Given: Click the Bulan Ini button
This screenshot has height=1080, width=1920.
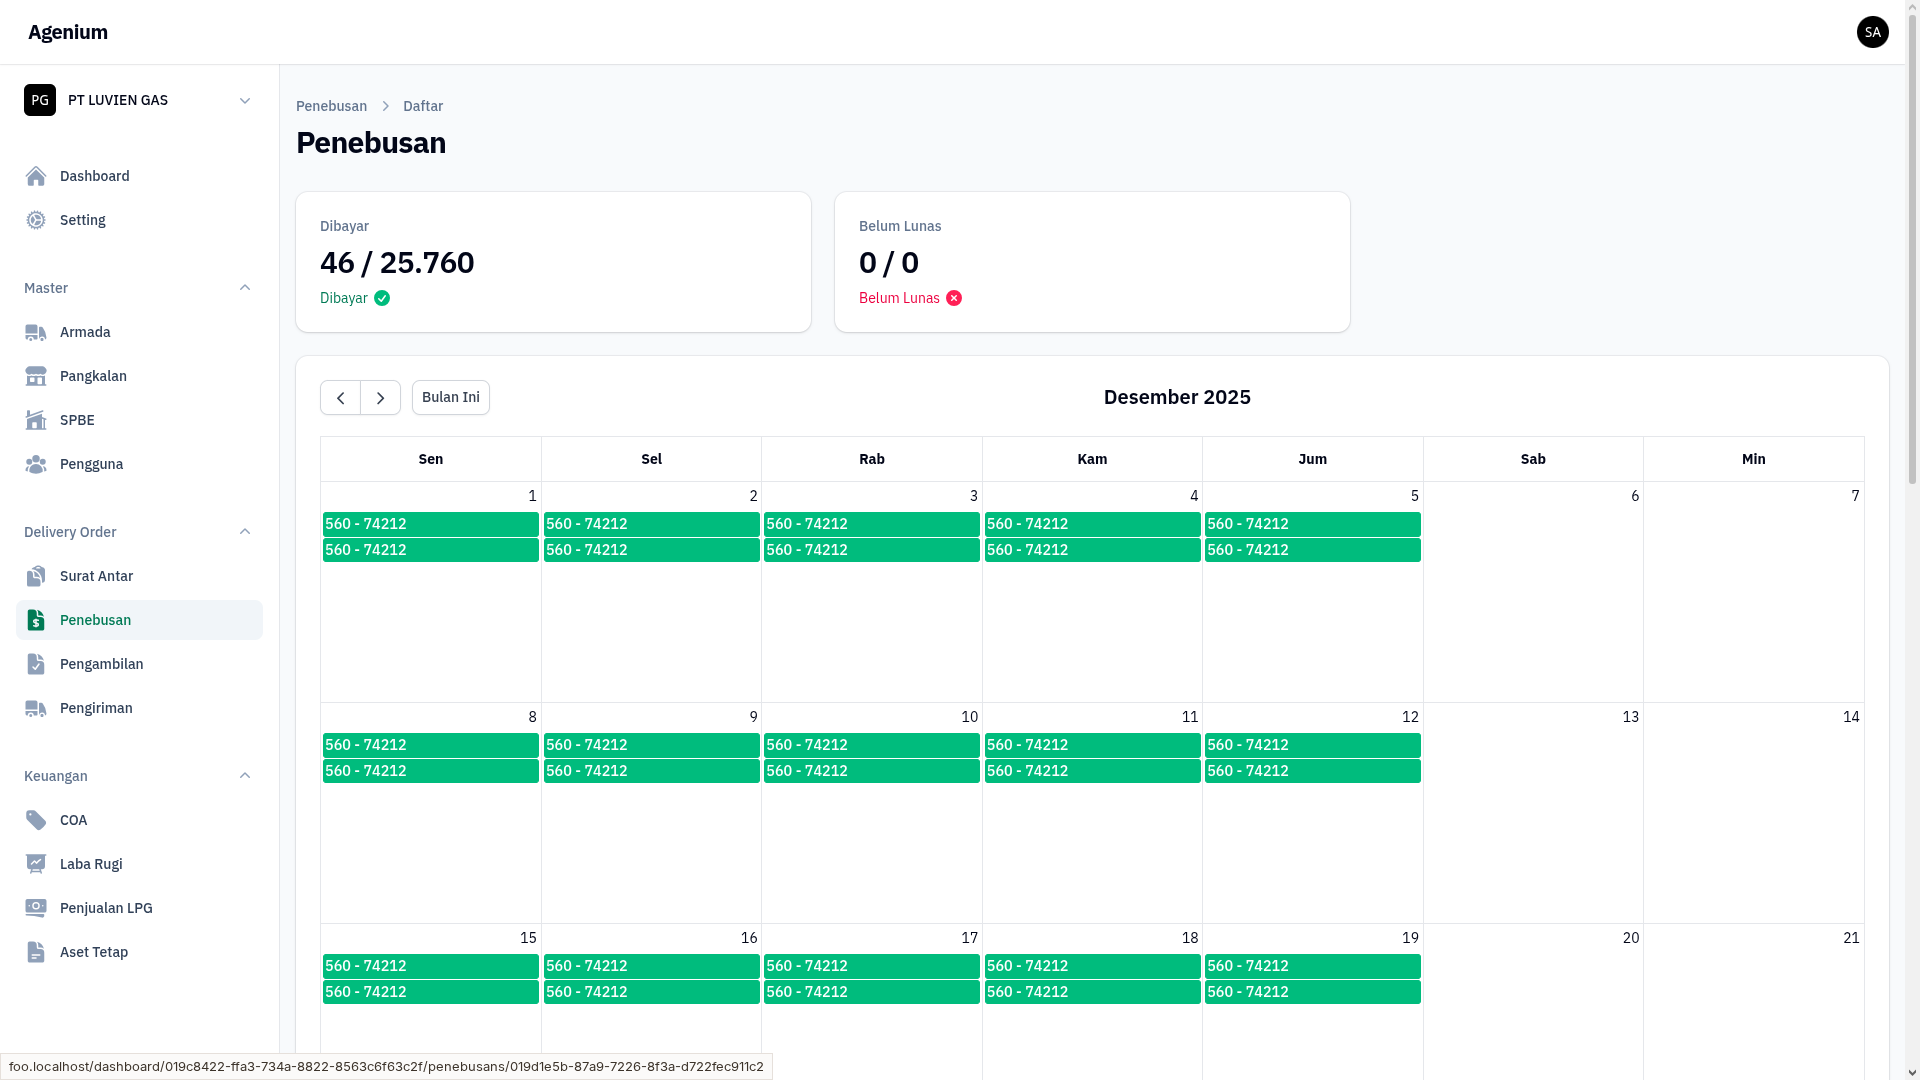Looking at the screenshot, I should 451,398.
